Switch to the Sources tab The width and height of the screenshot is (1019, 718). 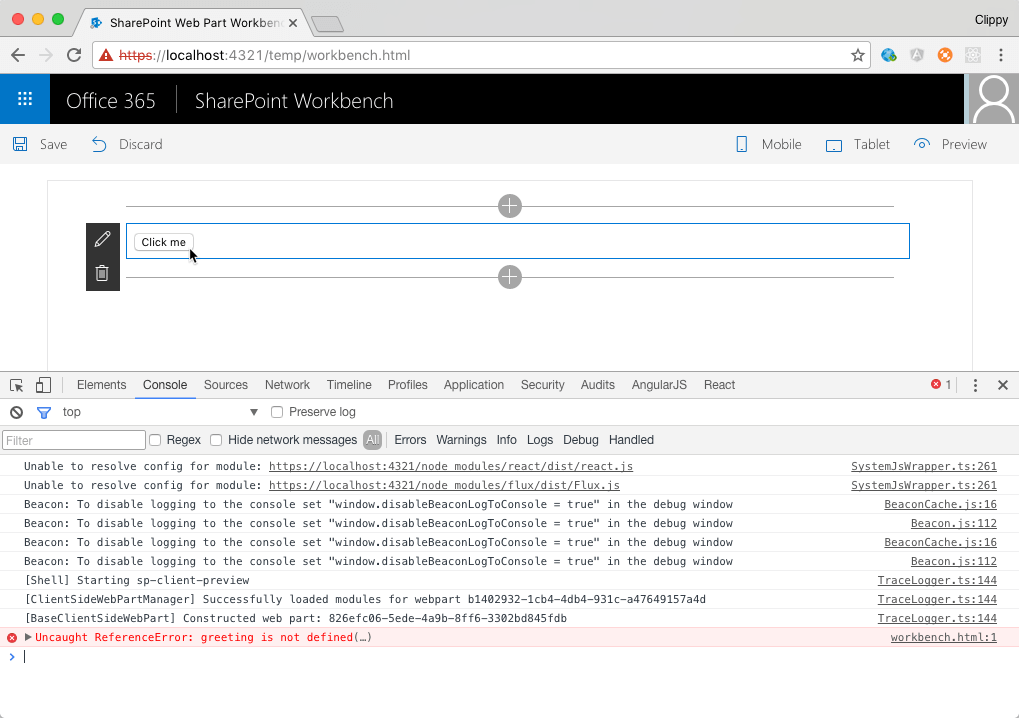[225, 384]
